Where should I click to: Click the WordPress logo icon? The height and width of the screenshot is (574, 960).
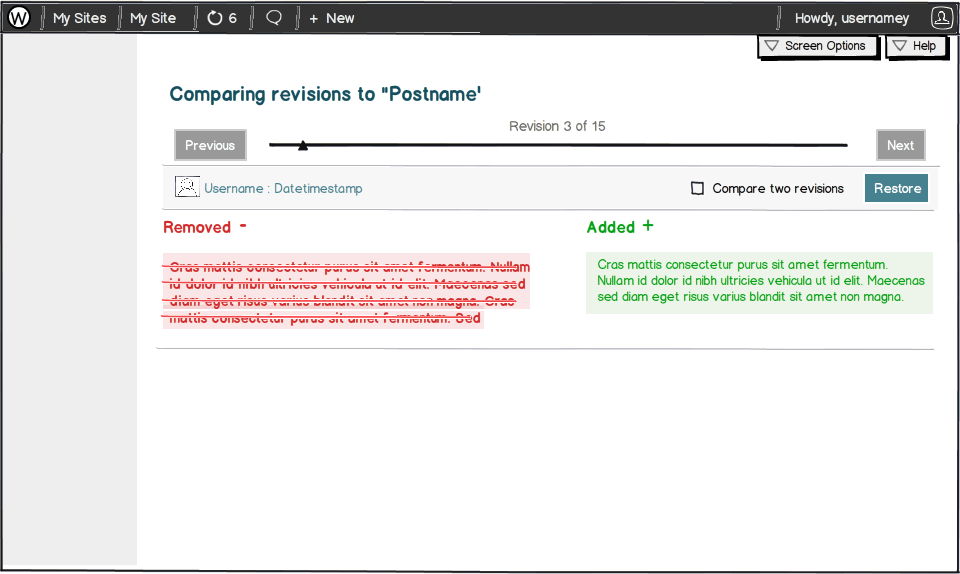click(19, 17)
